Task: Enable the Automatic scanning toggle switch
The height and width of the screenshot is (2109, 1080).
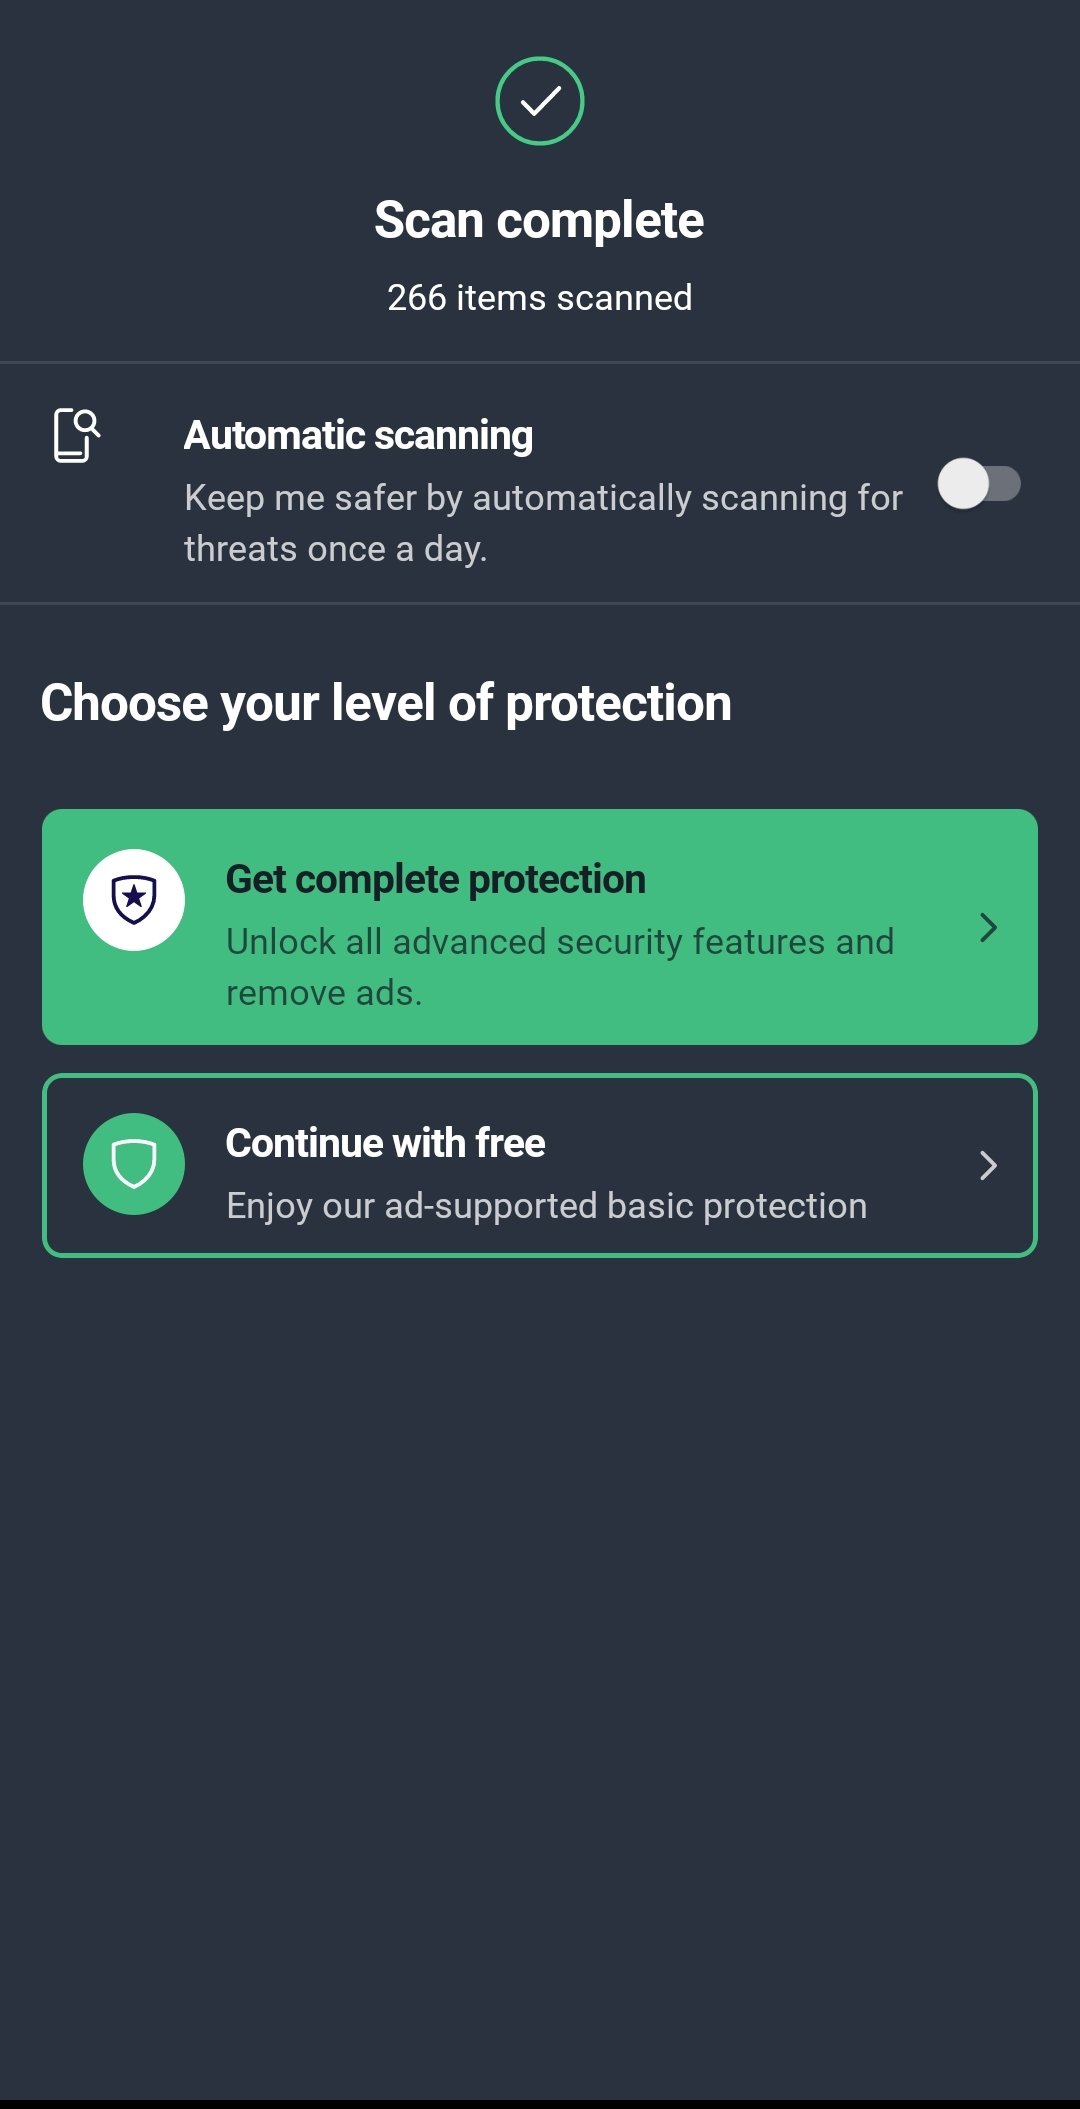Action: pyautogui.click(x=979, y=484)
